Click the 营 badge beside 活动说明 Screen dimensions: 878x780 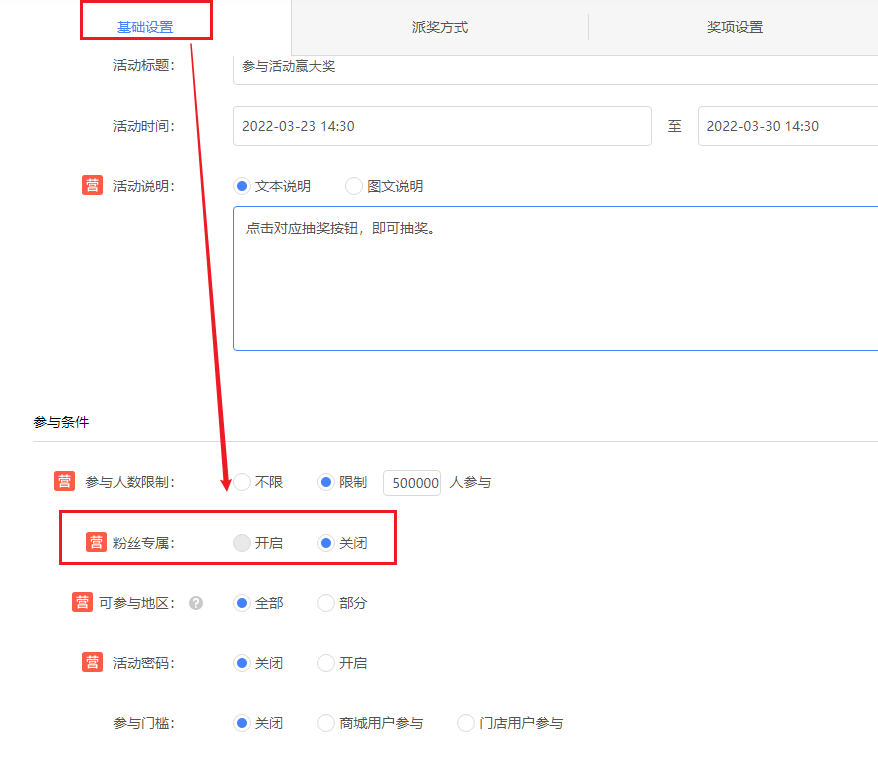click(92, 185)
